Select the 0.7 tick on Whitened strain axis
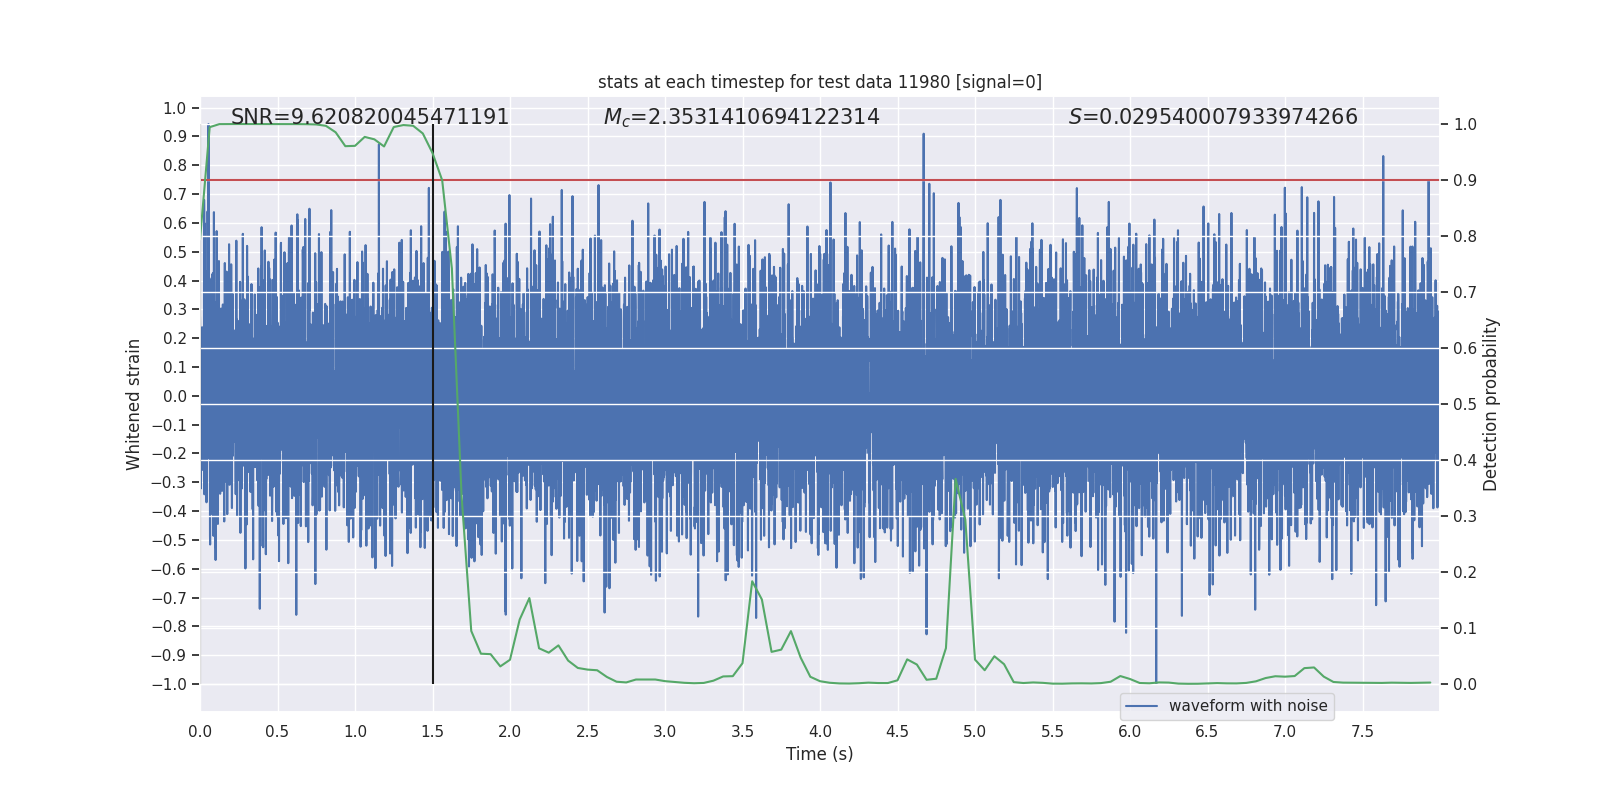Image resolution: width=1600 pixels, height=800 pixels. [x=175, y=194]
